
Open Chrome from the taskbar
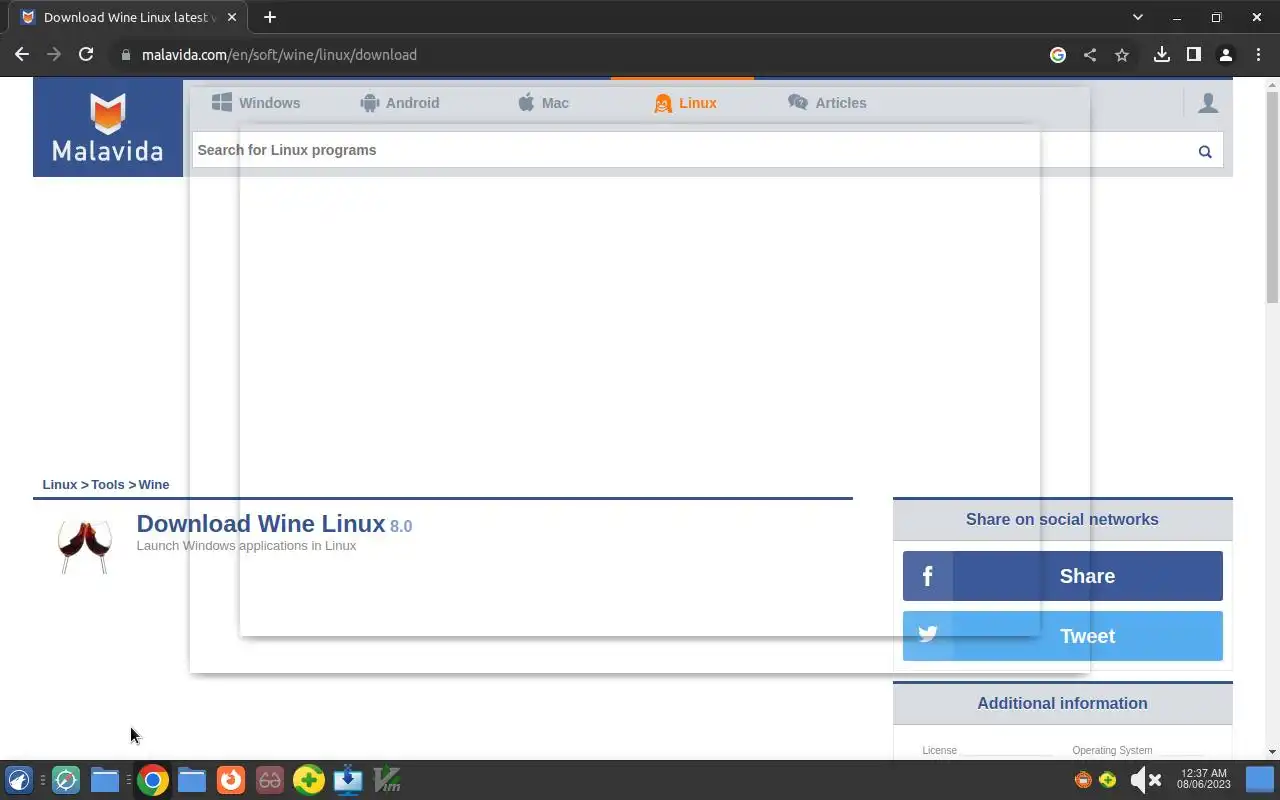[x=153, y=780]
